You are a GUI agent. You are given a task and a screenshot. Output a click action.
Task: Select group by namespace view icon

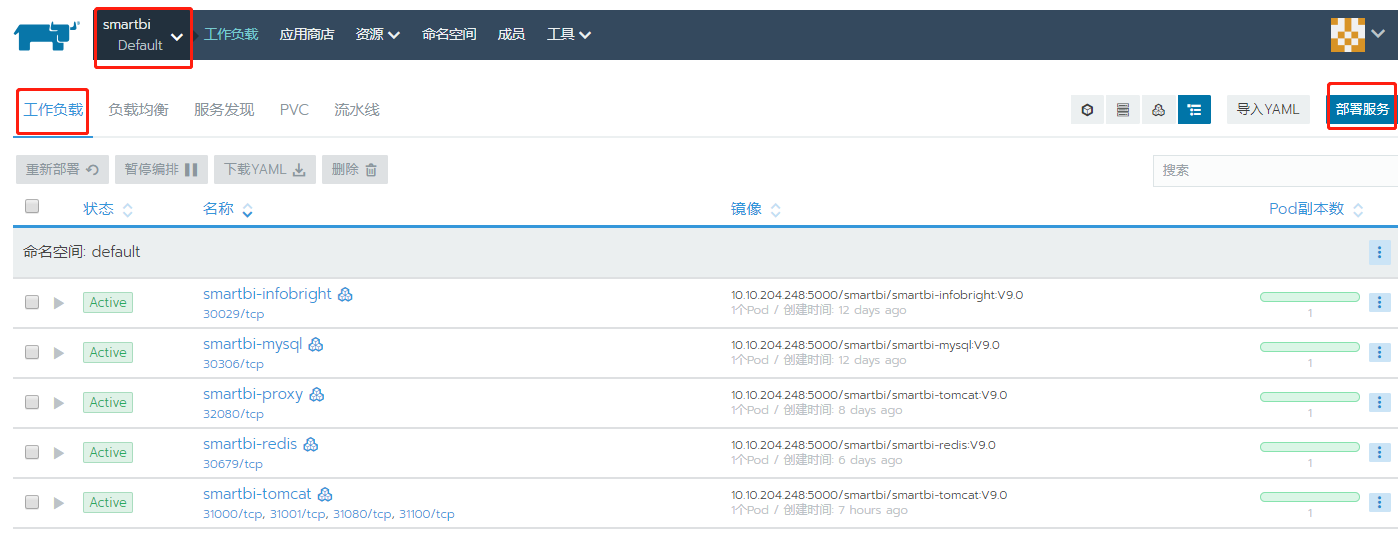1194,110
